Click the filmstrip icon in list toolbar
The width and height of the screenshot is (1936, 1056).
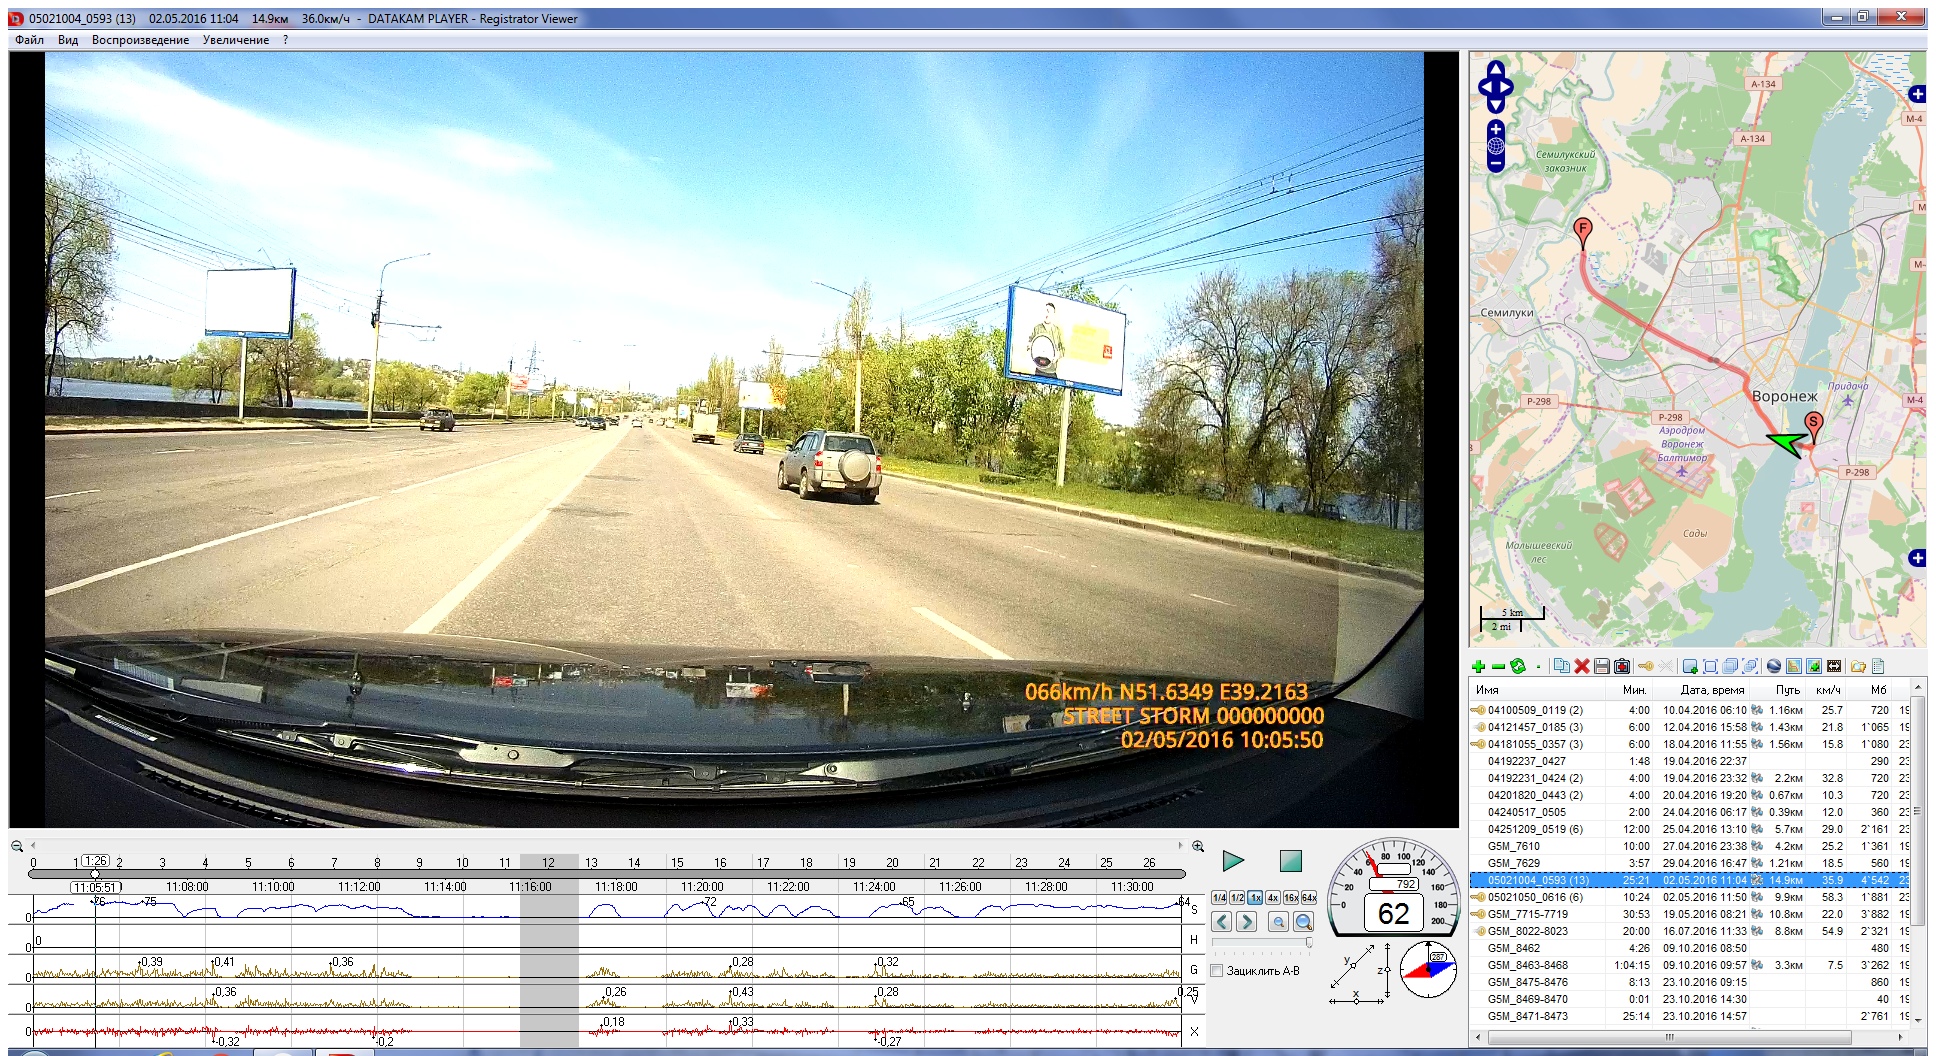click(x=1834, y=667)
